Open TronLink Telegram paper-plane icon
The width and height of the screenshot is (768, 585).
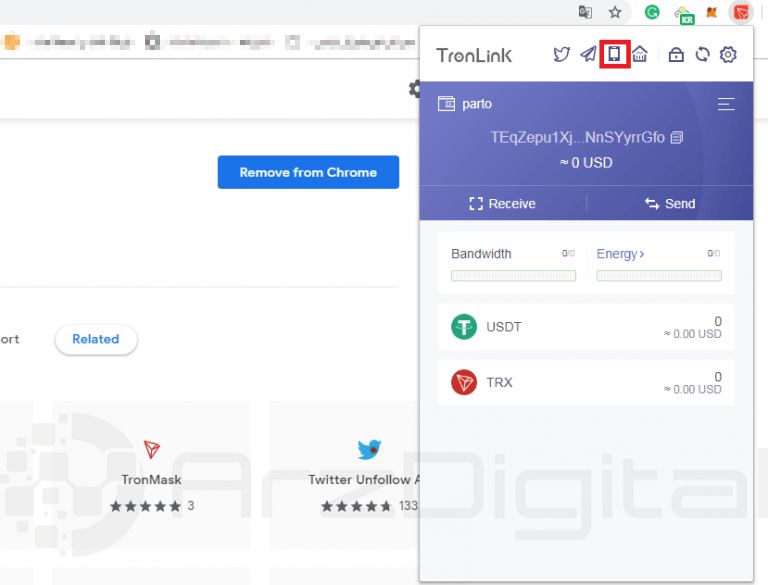[x=588, y=54]
